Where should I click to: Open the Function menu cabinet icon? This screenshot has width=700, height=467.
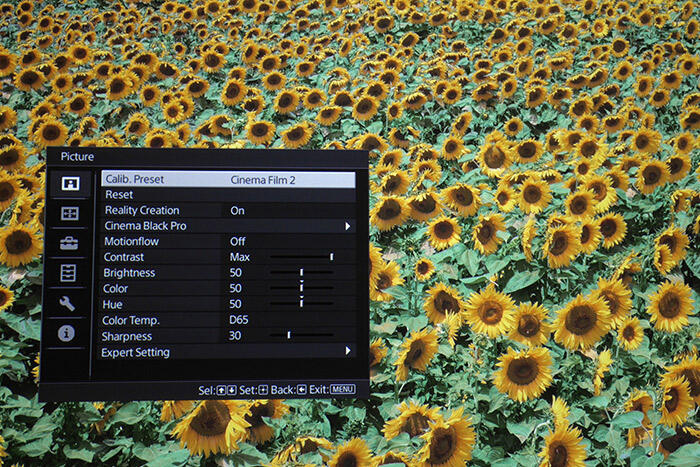click(69, 273)
